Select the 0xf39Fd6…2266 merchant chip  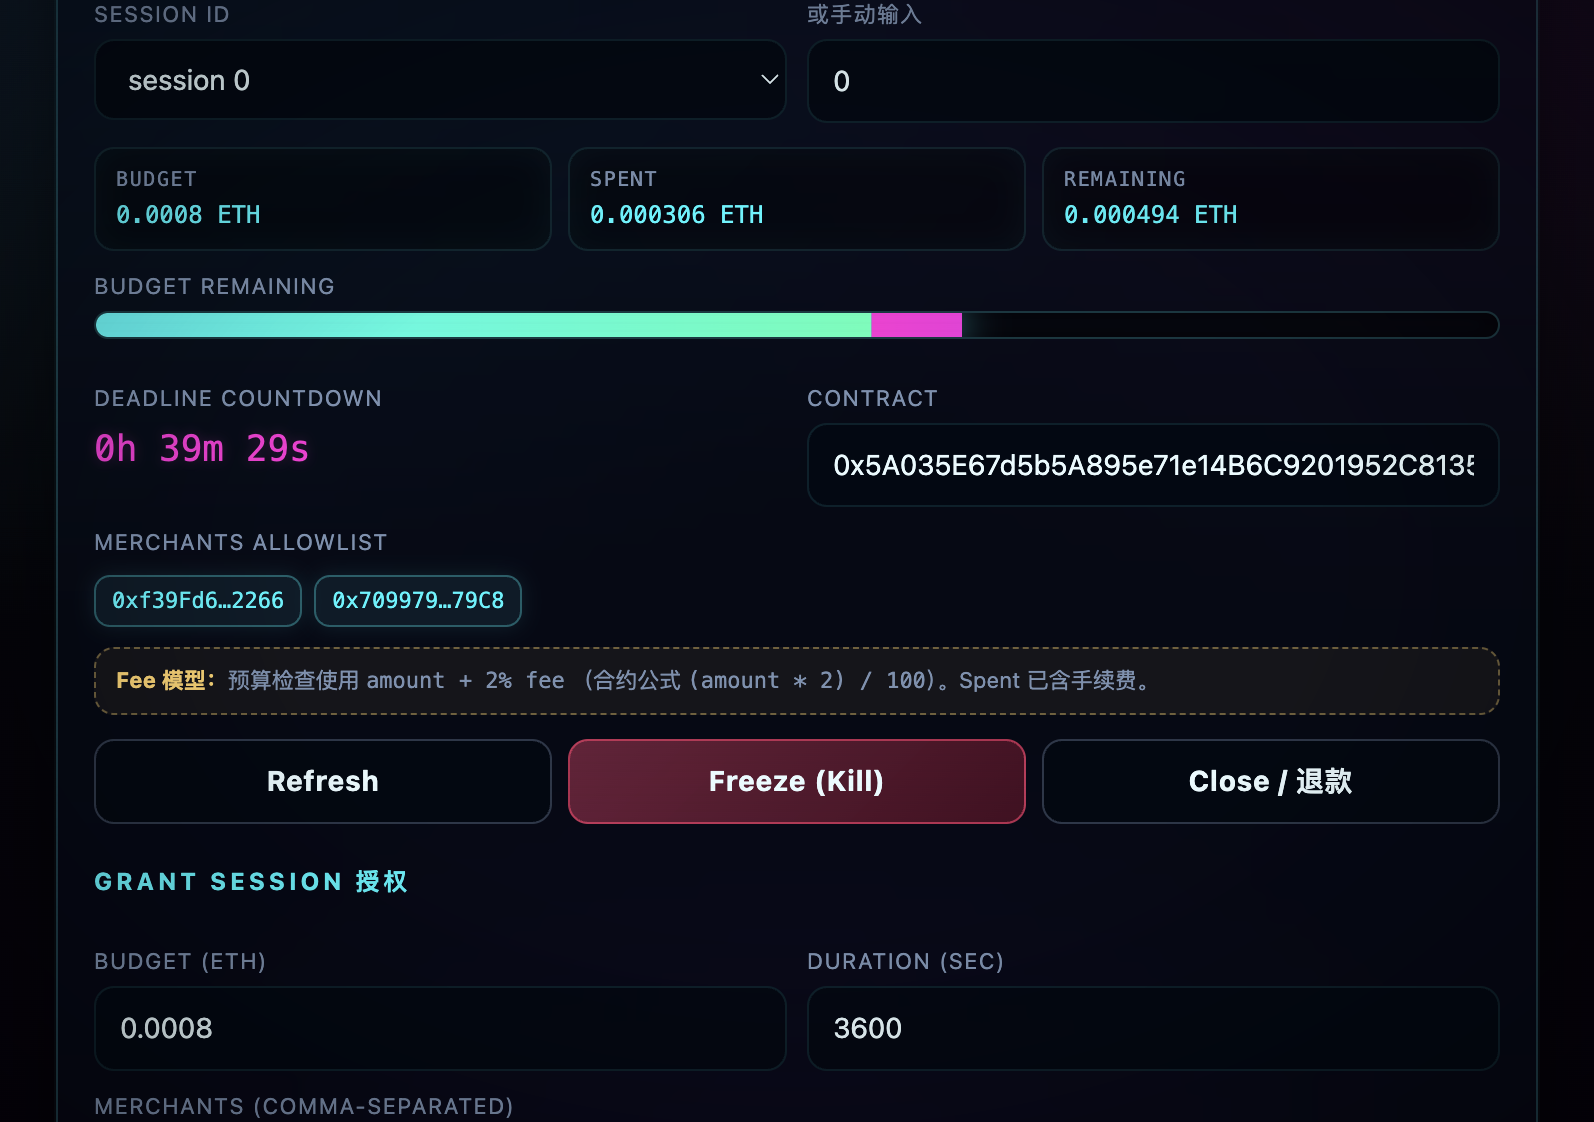198,601
